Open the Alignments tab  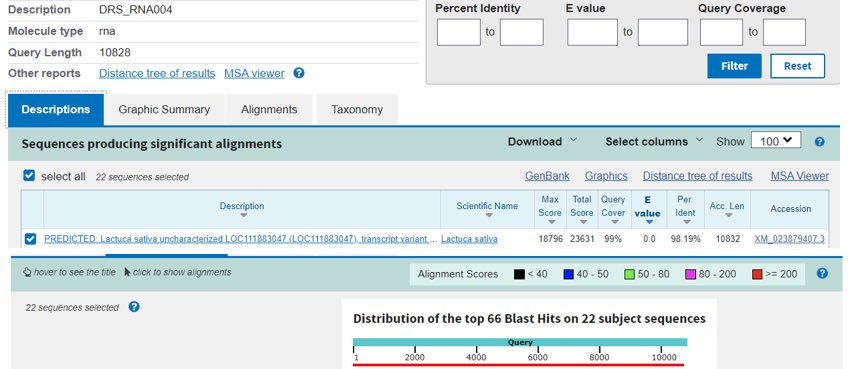[269, 109]
